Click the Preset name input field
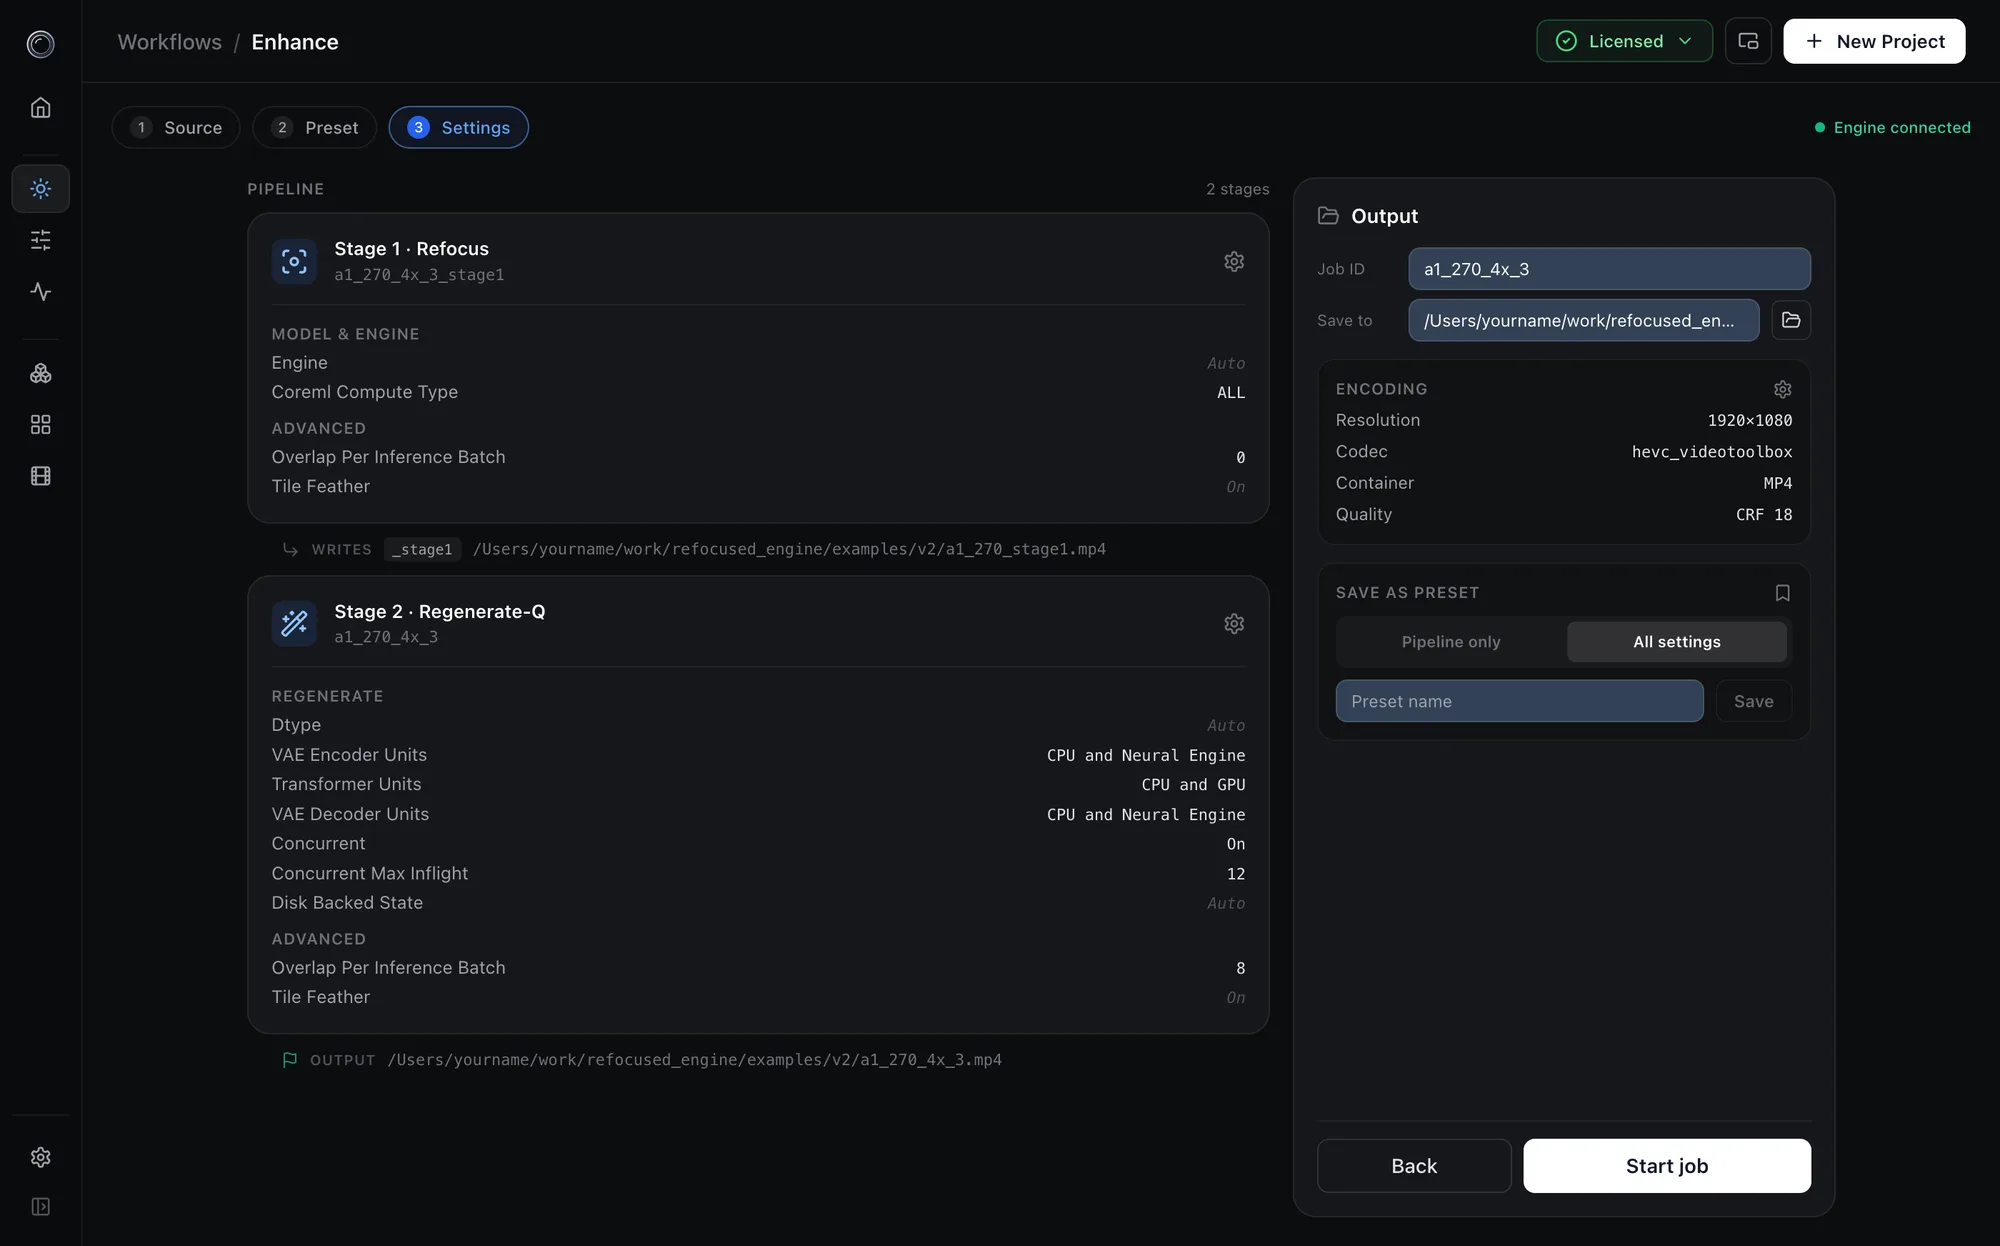This screenshot has height=1246, width=2000. [x=1519, y=701]
